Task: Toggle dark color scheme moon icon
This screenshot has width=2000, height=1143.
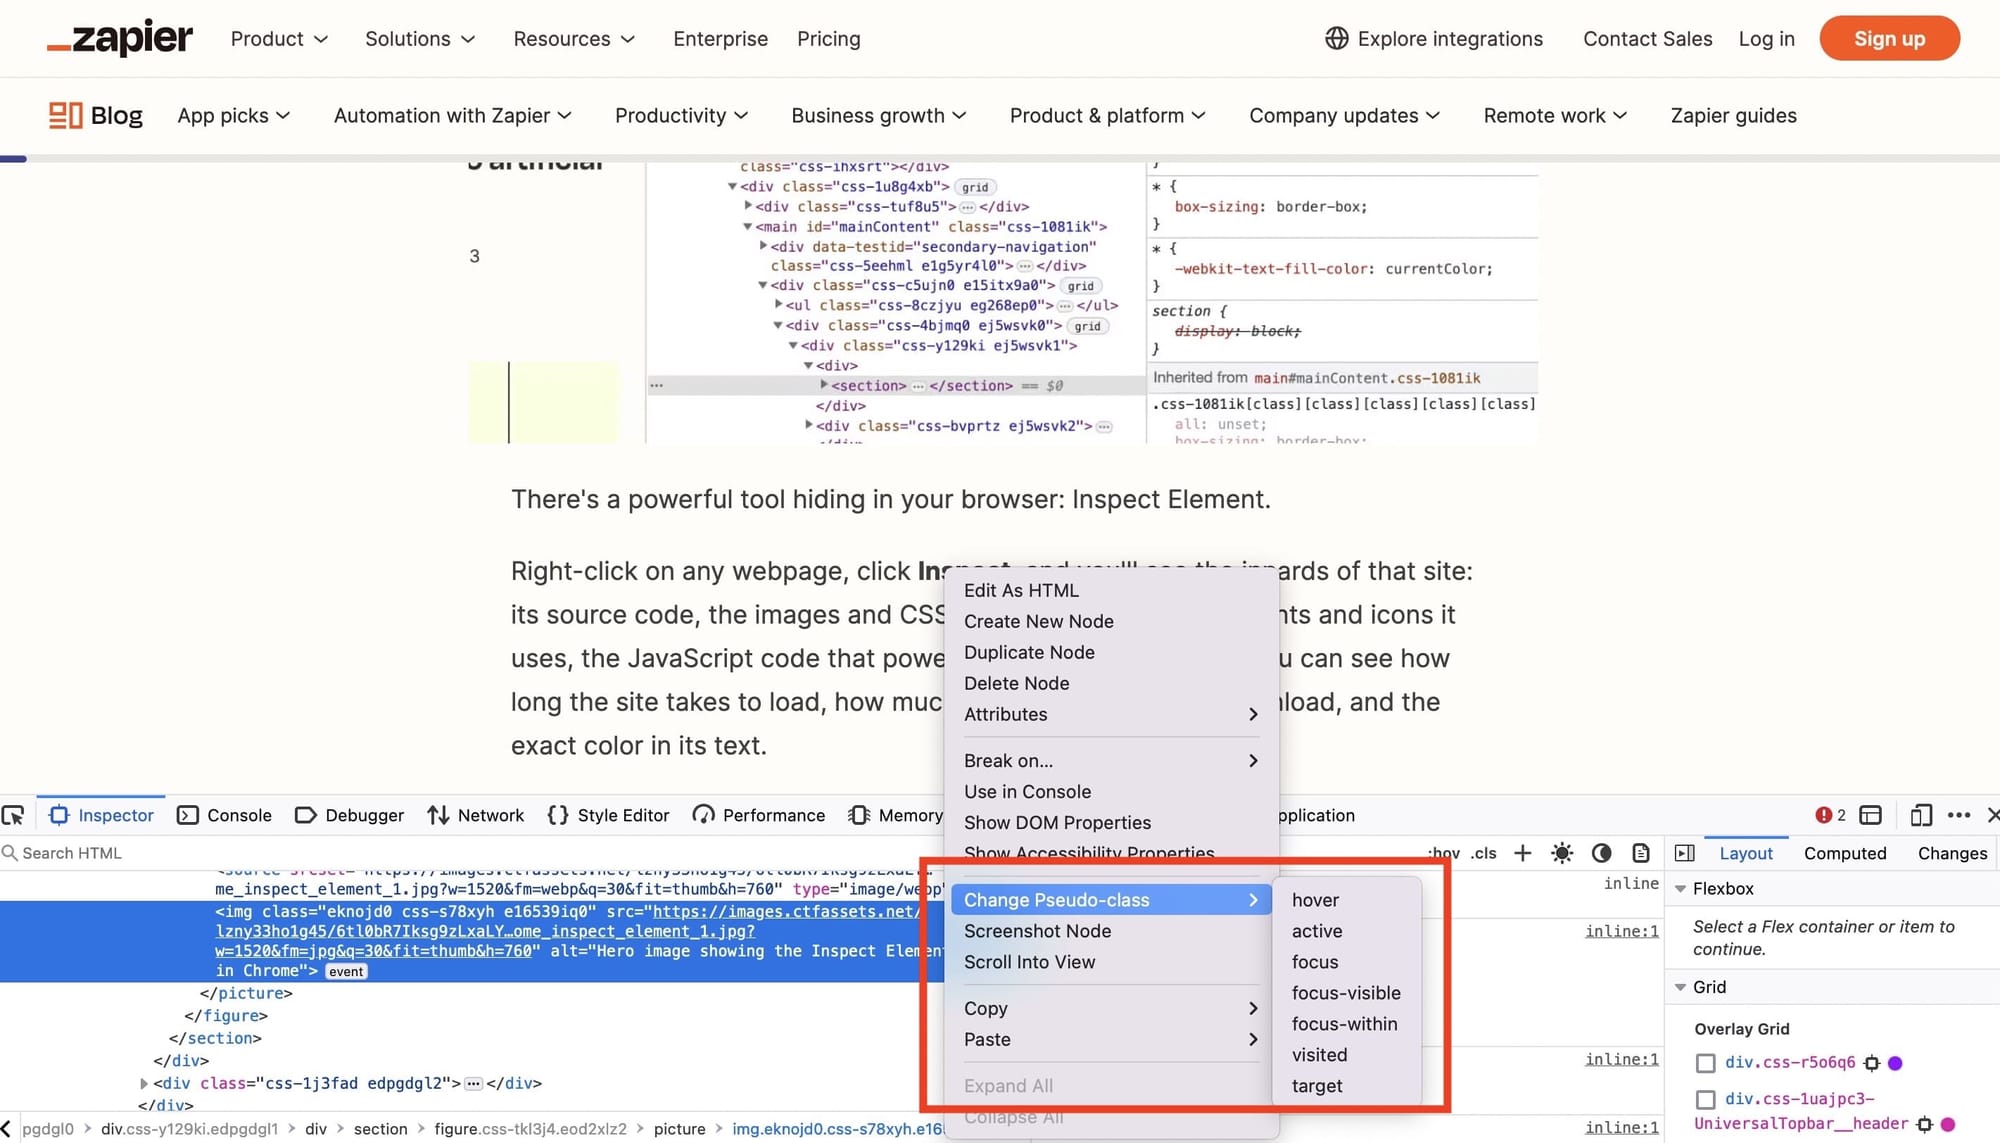Action: (x=1601, y=853)
